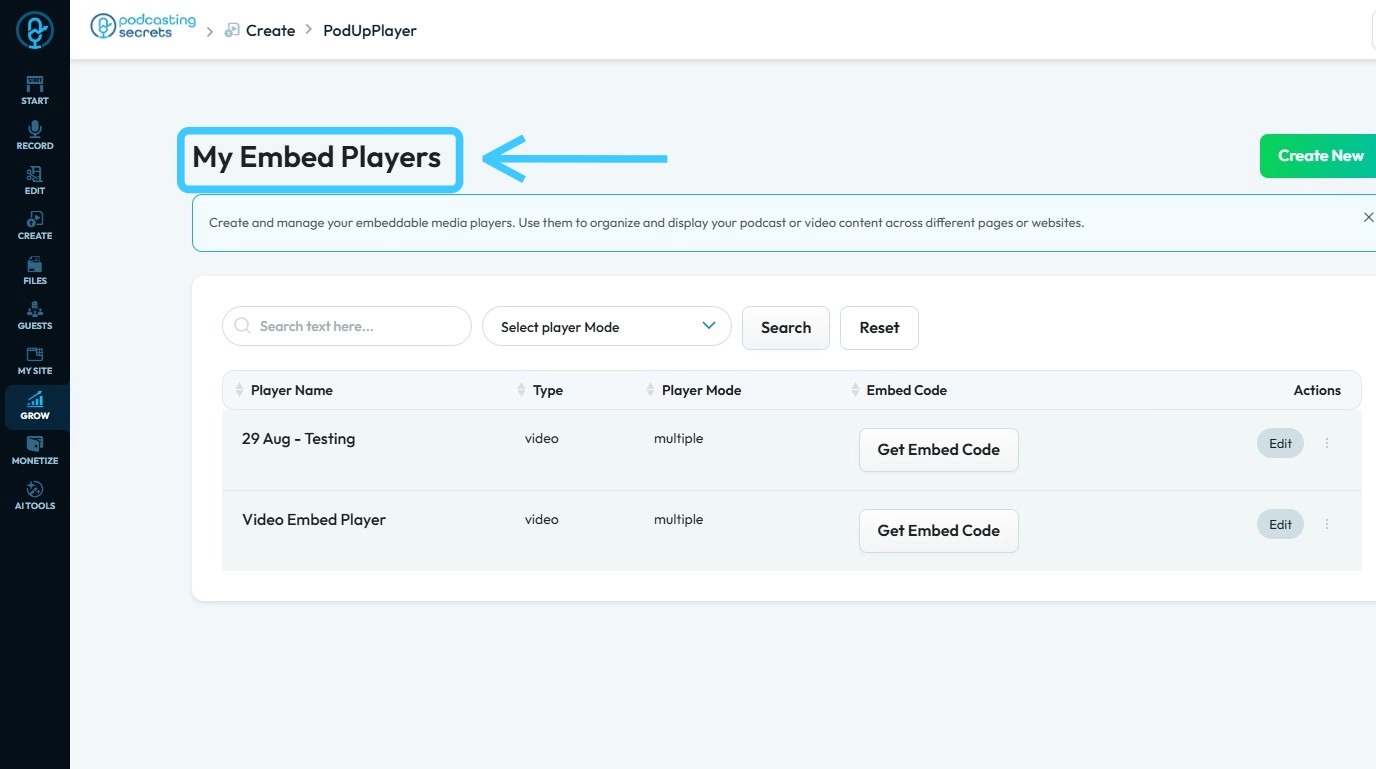Select the GROW chart sidebar item
Screen dimensions: 1376x769
click(35, 406)
